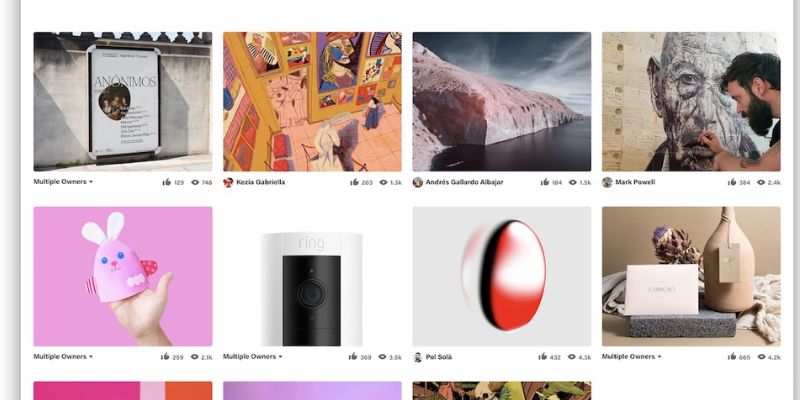
Task: Expand Multiple Owners under pink bunny project
Action: point(63,357)
